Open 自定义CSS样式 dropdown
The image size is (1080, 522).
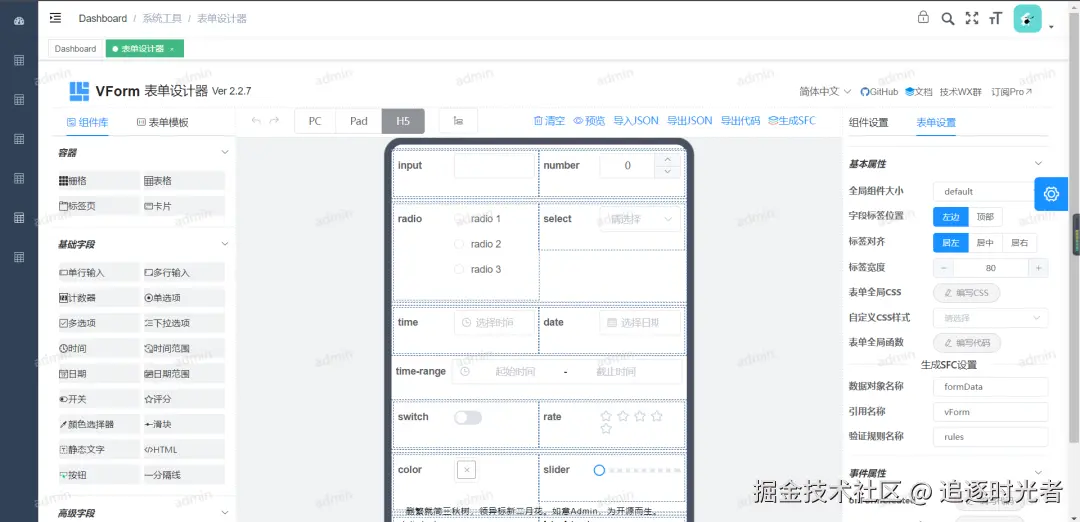990,317
